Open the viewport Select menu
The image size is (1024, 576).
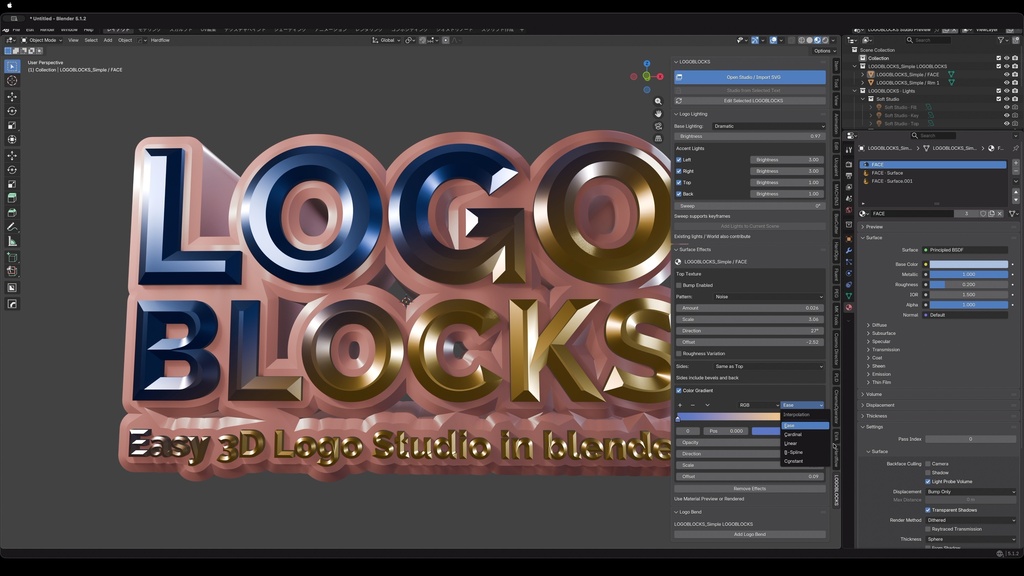pyautogui.click(x=91, y=40)
